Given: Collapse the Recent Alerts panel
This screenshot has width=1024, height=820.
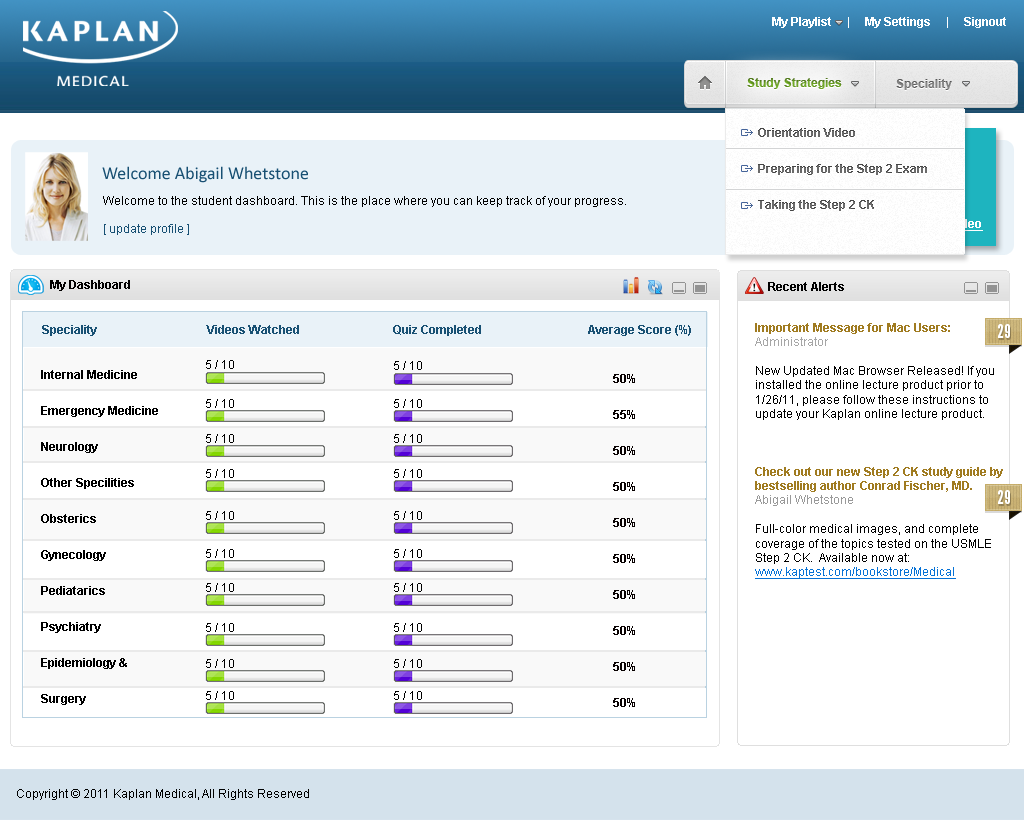Looking at the screenshot, I should (971, 288).
